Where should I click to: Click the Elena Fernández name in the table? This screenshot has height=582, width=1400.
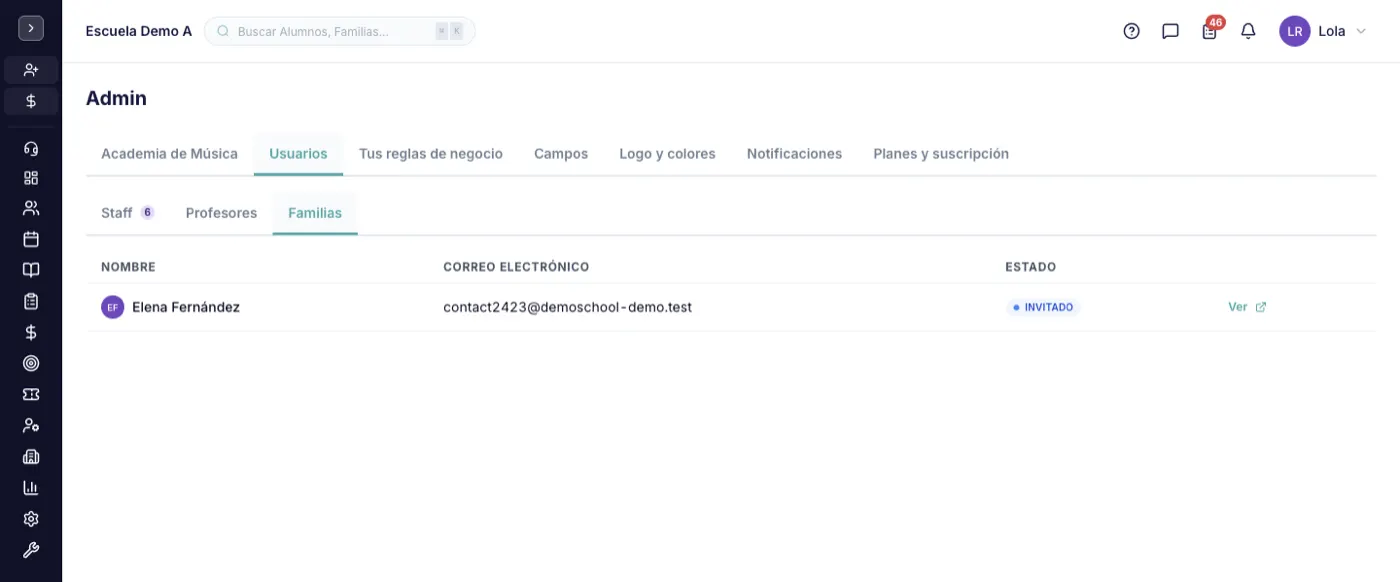click(186, 307)
